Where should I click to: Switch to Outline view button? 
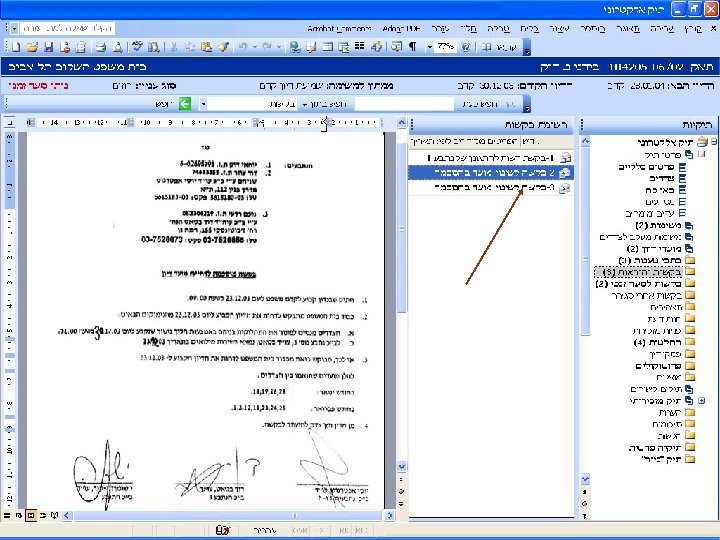tap(43, 516)
